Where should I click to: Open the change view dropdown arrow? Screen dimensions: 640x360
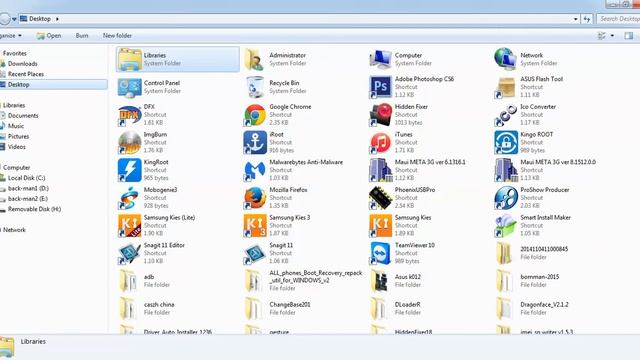612,36
